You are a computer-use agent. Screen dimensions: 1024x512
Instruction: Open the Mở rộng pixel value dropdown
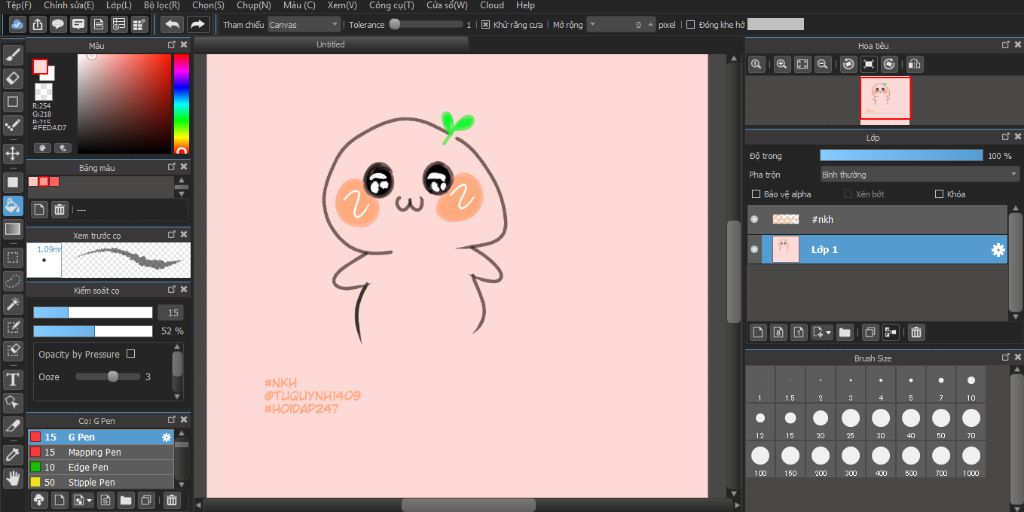tap(592, 25)
